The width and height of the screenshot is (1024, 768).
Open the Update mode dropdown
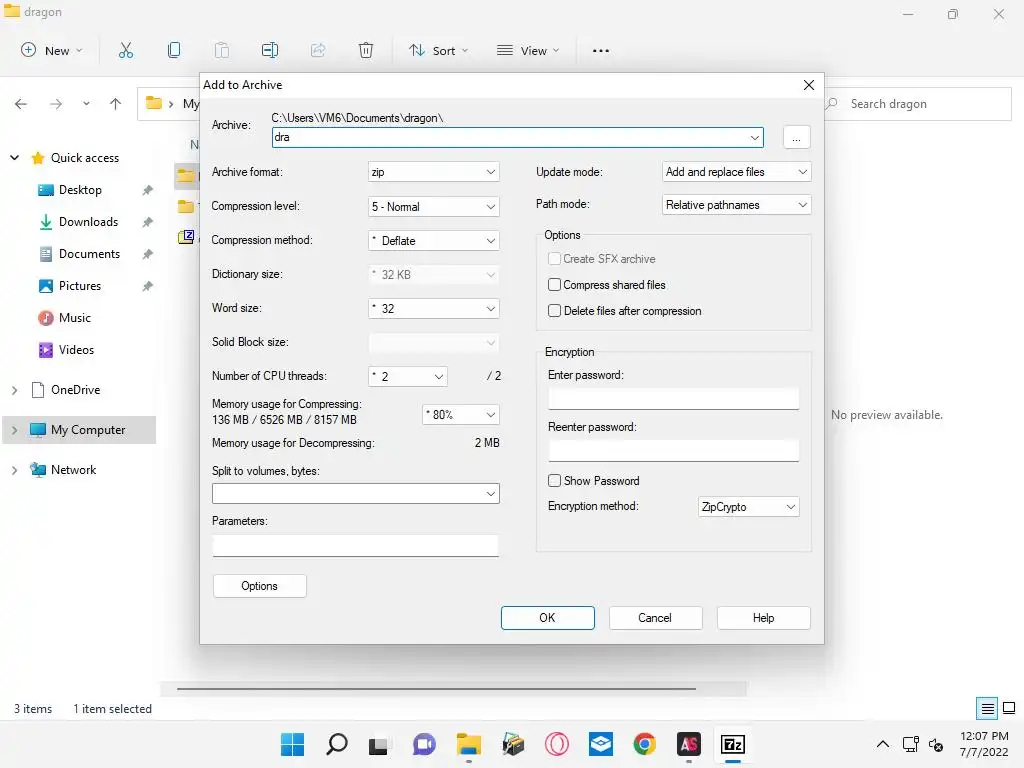coord(737,172)
